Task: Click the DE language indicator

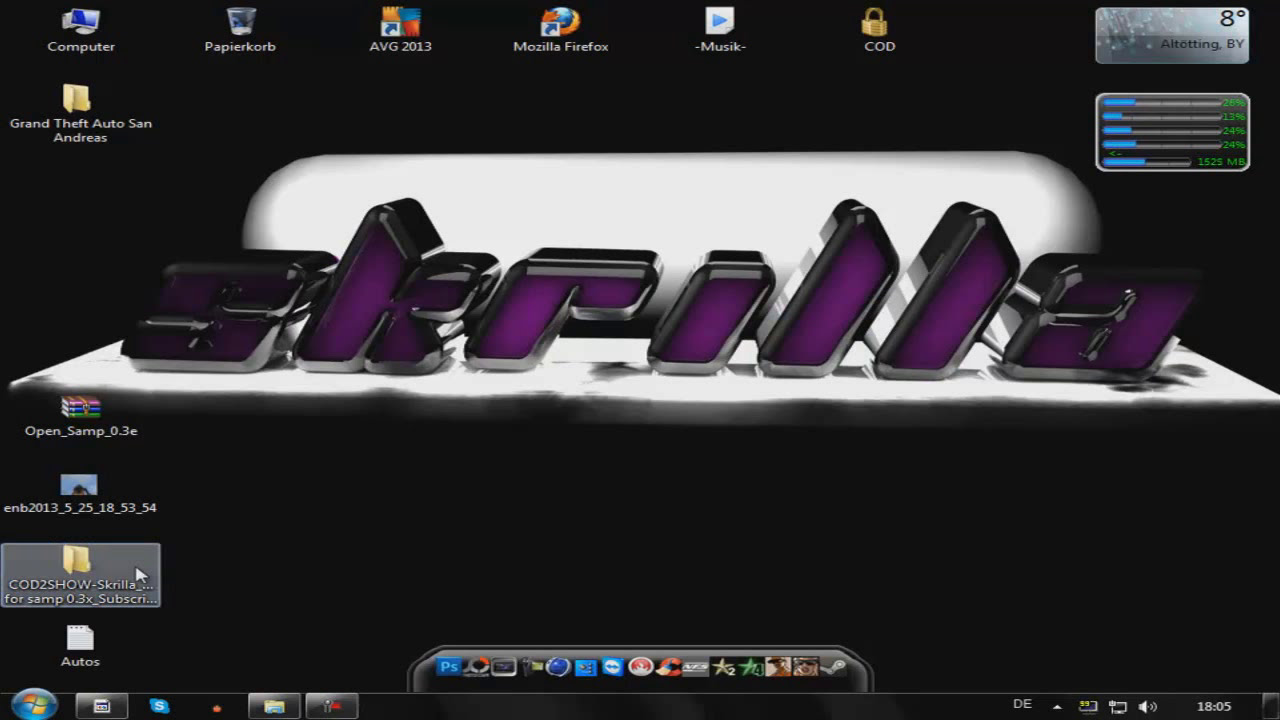Action: tap(1022, 705)
